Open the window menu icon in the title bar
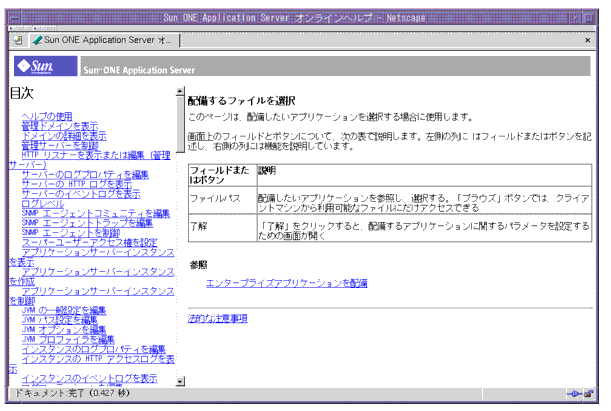 pyautogui.click(x=14, y=18)
